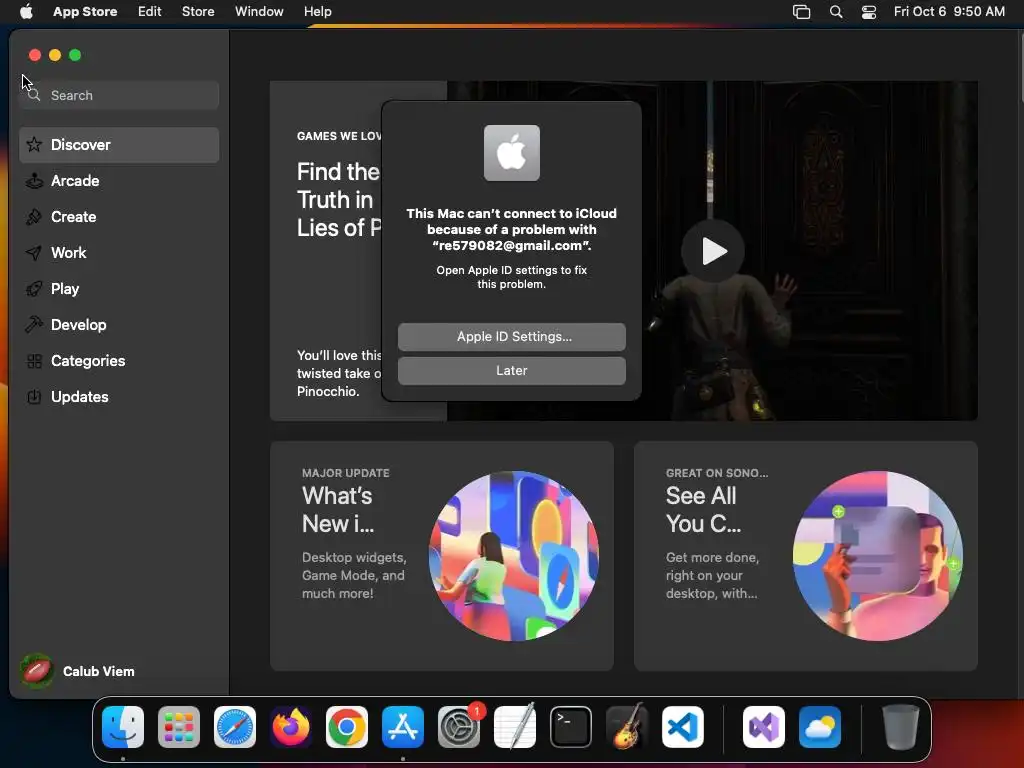Click the Sonoma widgets illustration
Viewport: 1024px width, 768px height.
pos(878,556)
